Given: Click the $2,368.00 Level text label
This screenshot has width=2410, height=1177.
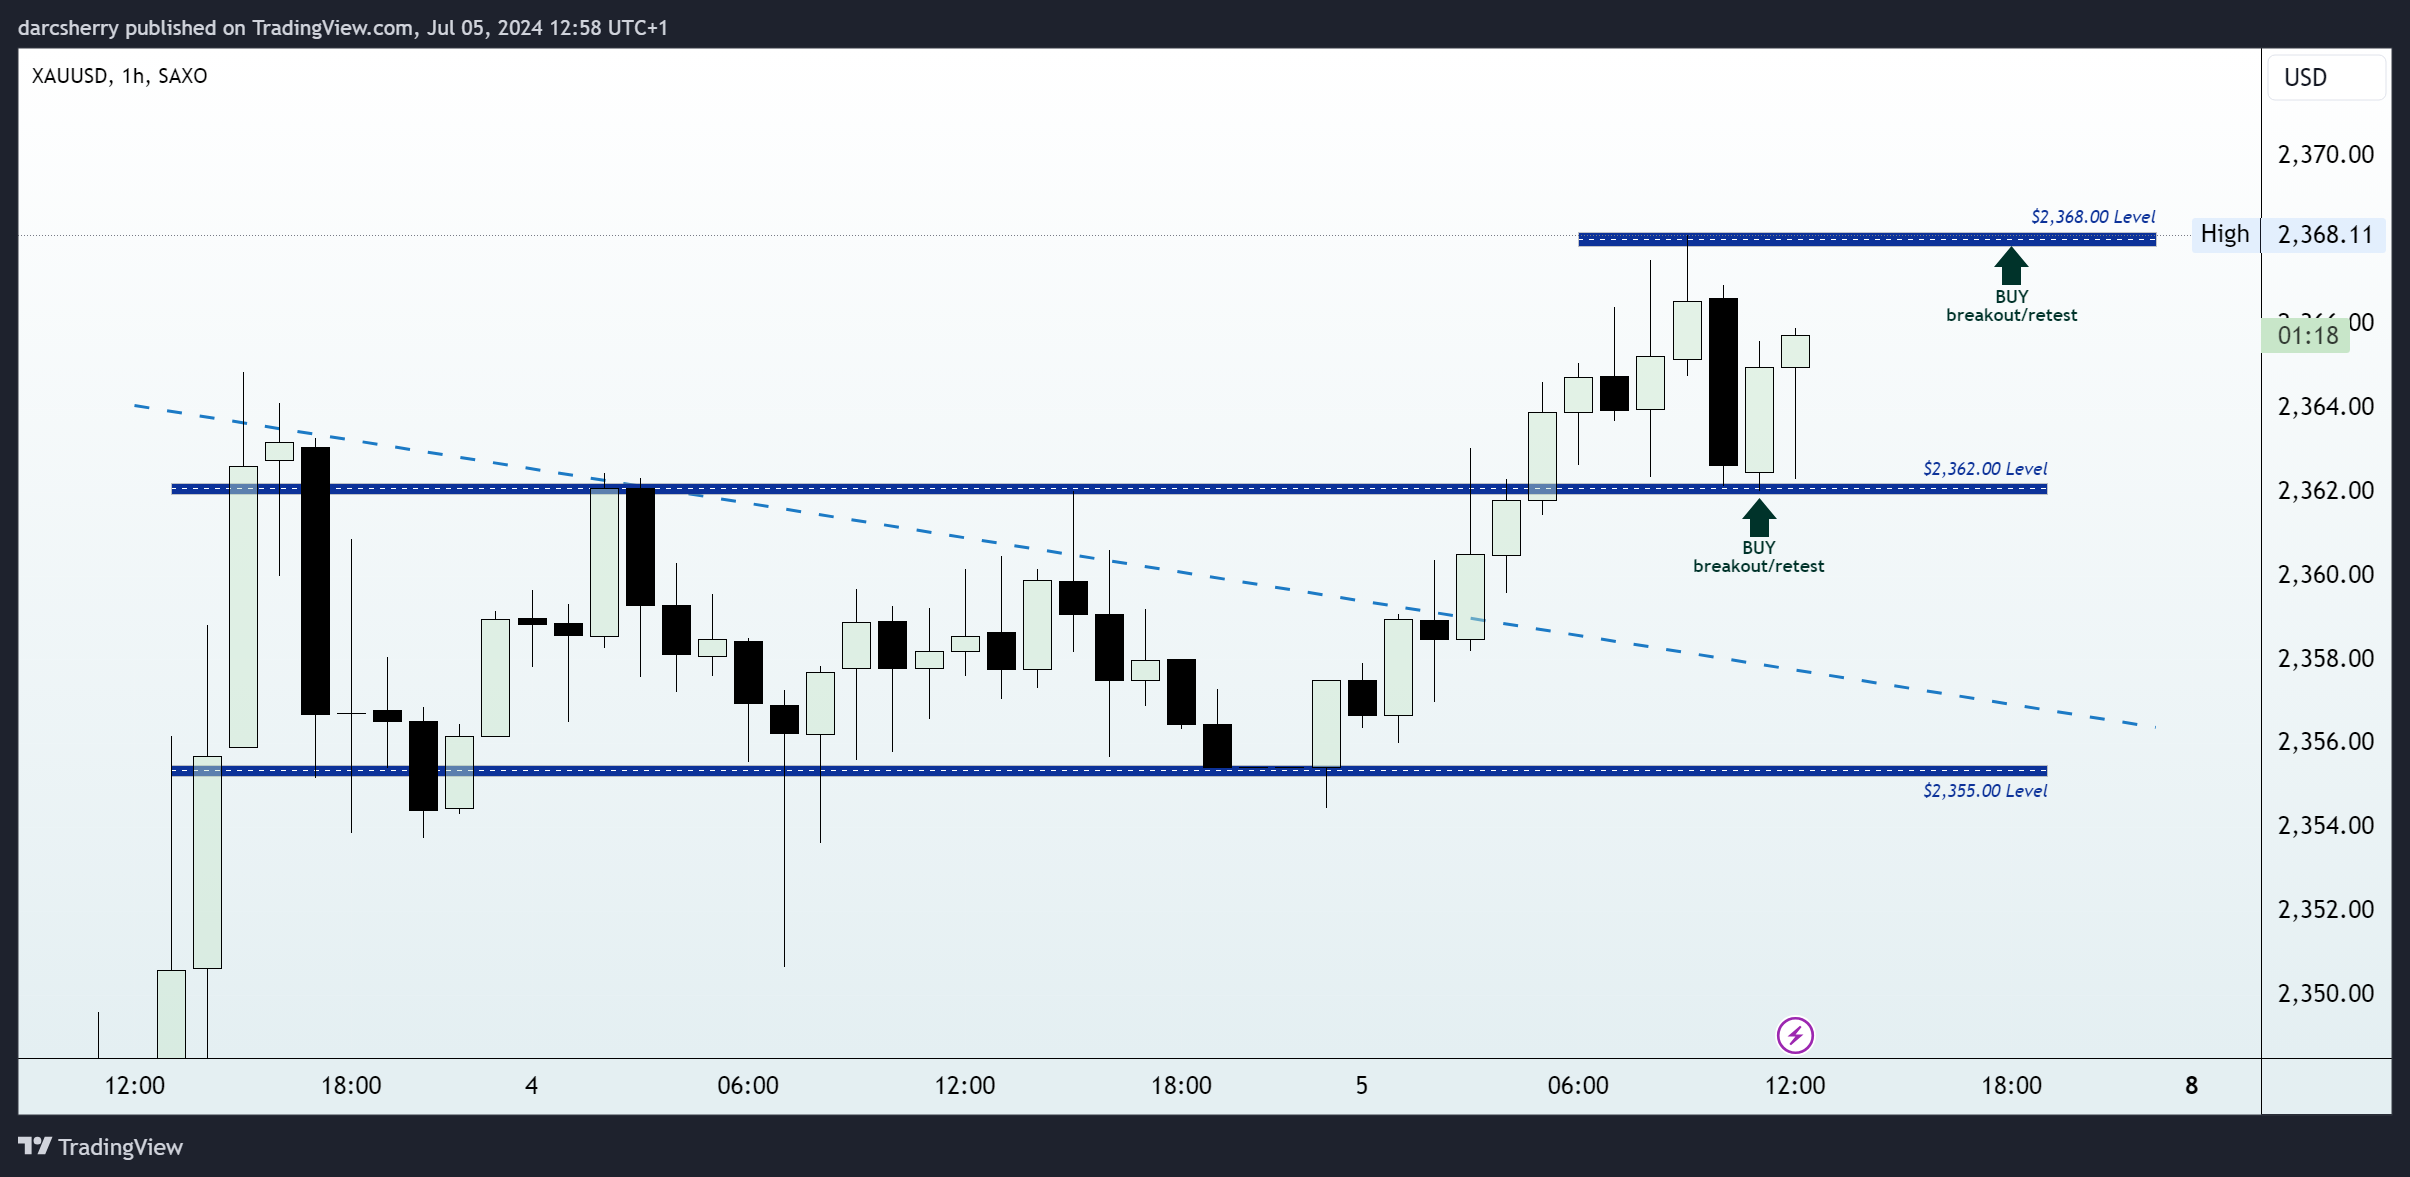Looking at the screenshot, I should pyautogui.click(x=2093, y=217).
